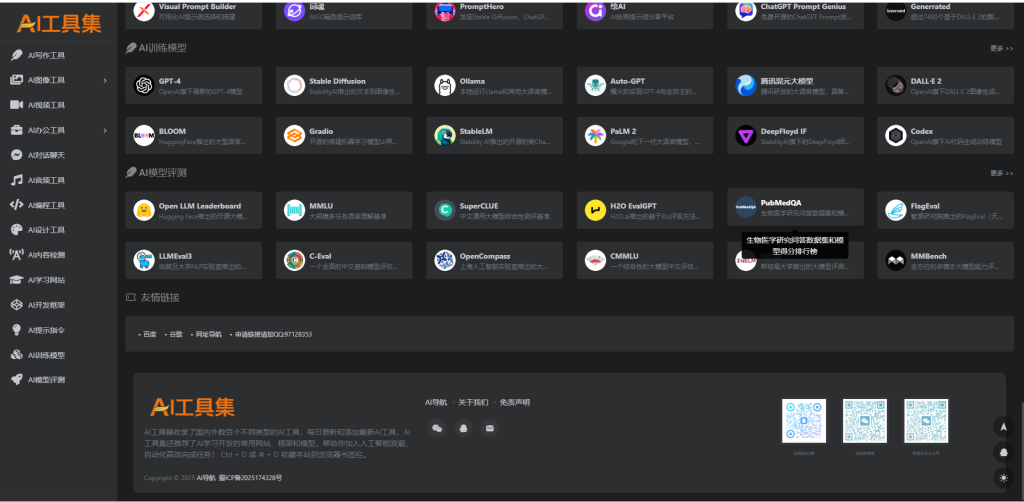Expand the AI图像工具 sidebar submenu
Image resolution: width=1024 pixels, height=502 pixels.
(105, 80)
